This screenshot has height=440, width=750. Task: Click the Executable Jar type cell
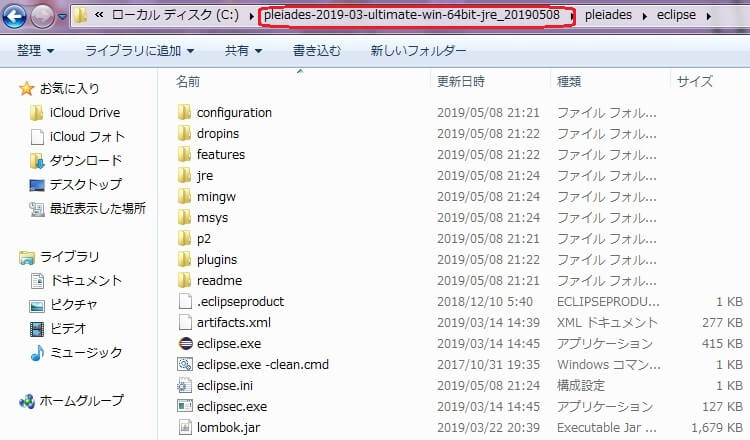coord(607,428)
